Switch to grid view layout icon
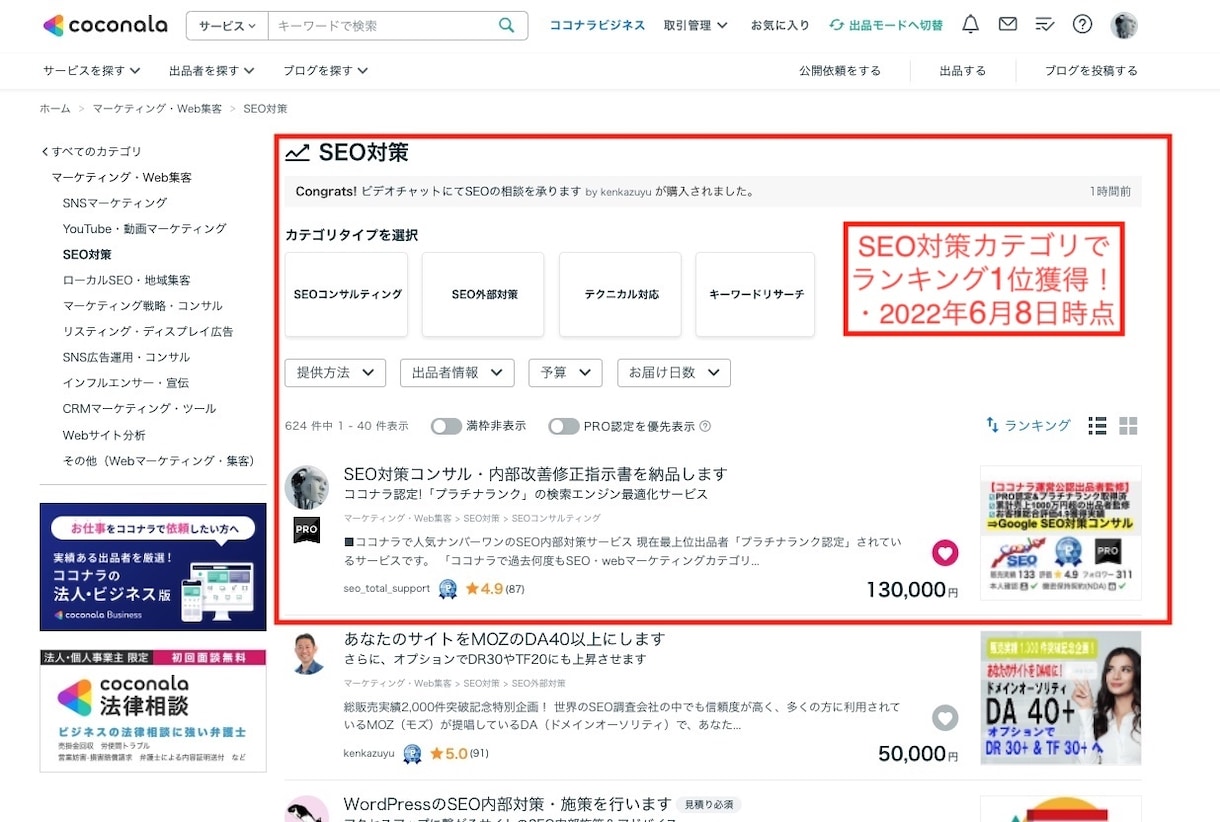This screenshot has height=822, width=1220. pyautogui.click(x=1128, y=426)
